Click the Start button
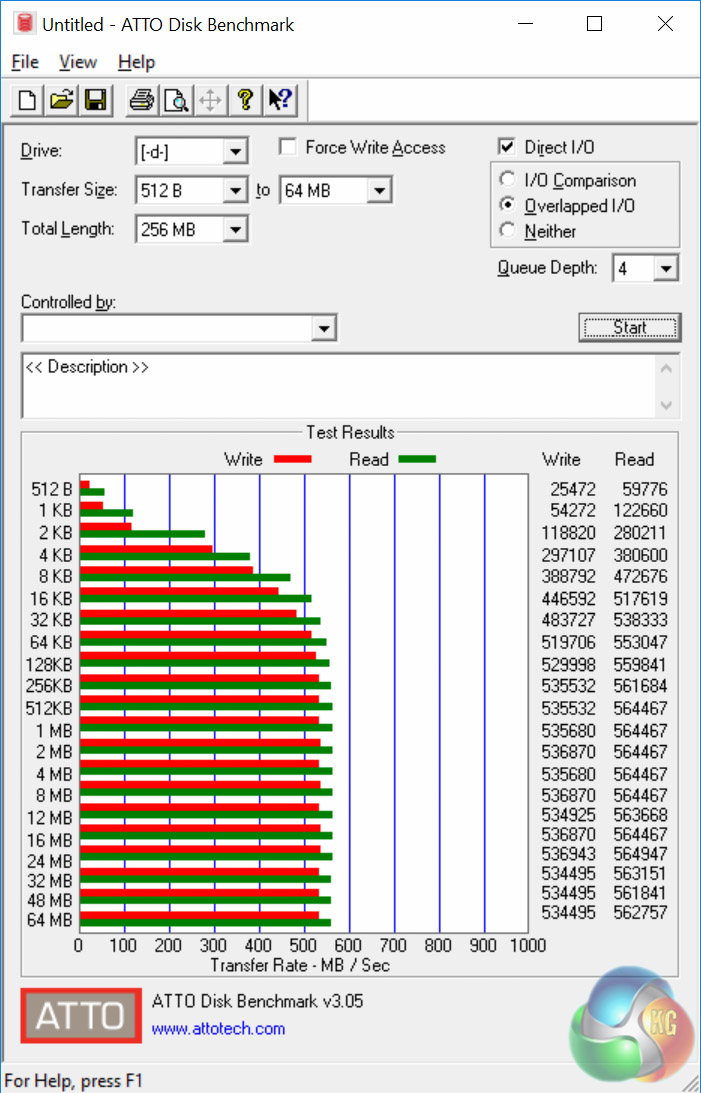The width and height of the screenshot is (701, 1093). click(x=630, y=328)
